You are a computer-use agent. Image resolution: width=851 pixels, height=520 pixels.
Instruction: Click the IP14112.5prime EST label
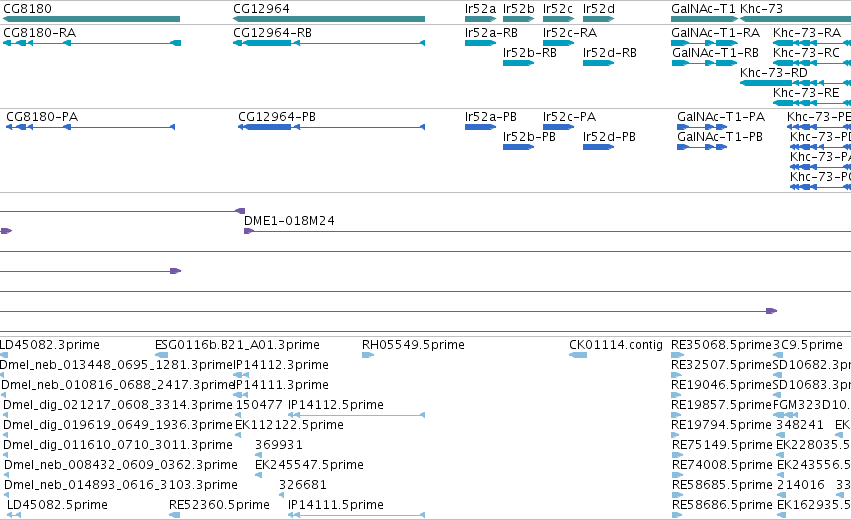[336, 405]
